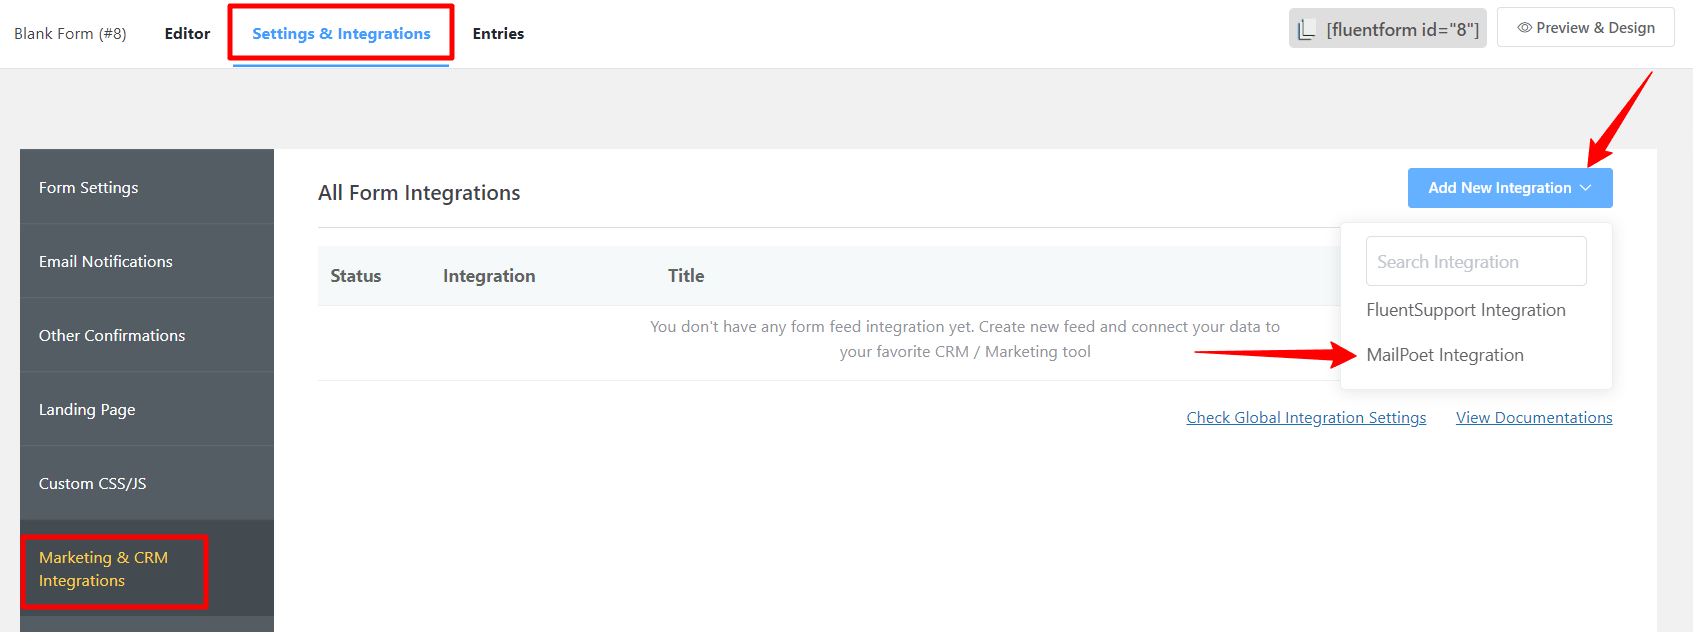1693x632 pixels.
Task: Click the Add New Integration button
Action: pos(1510,188)
